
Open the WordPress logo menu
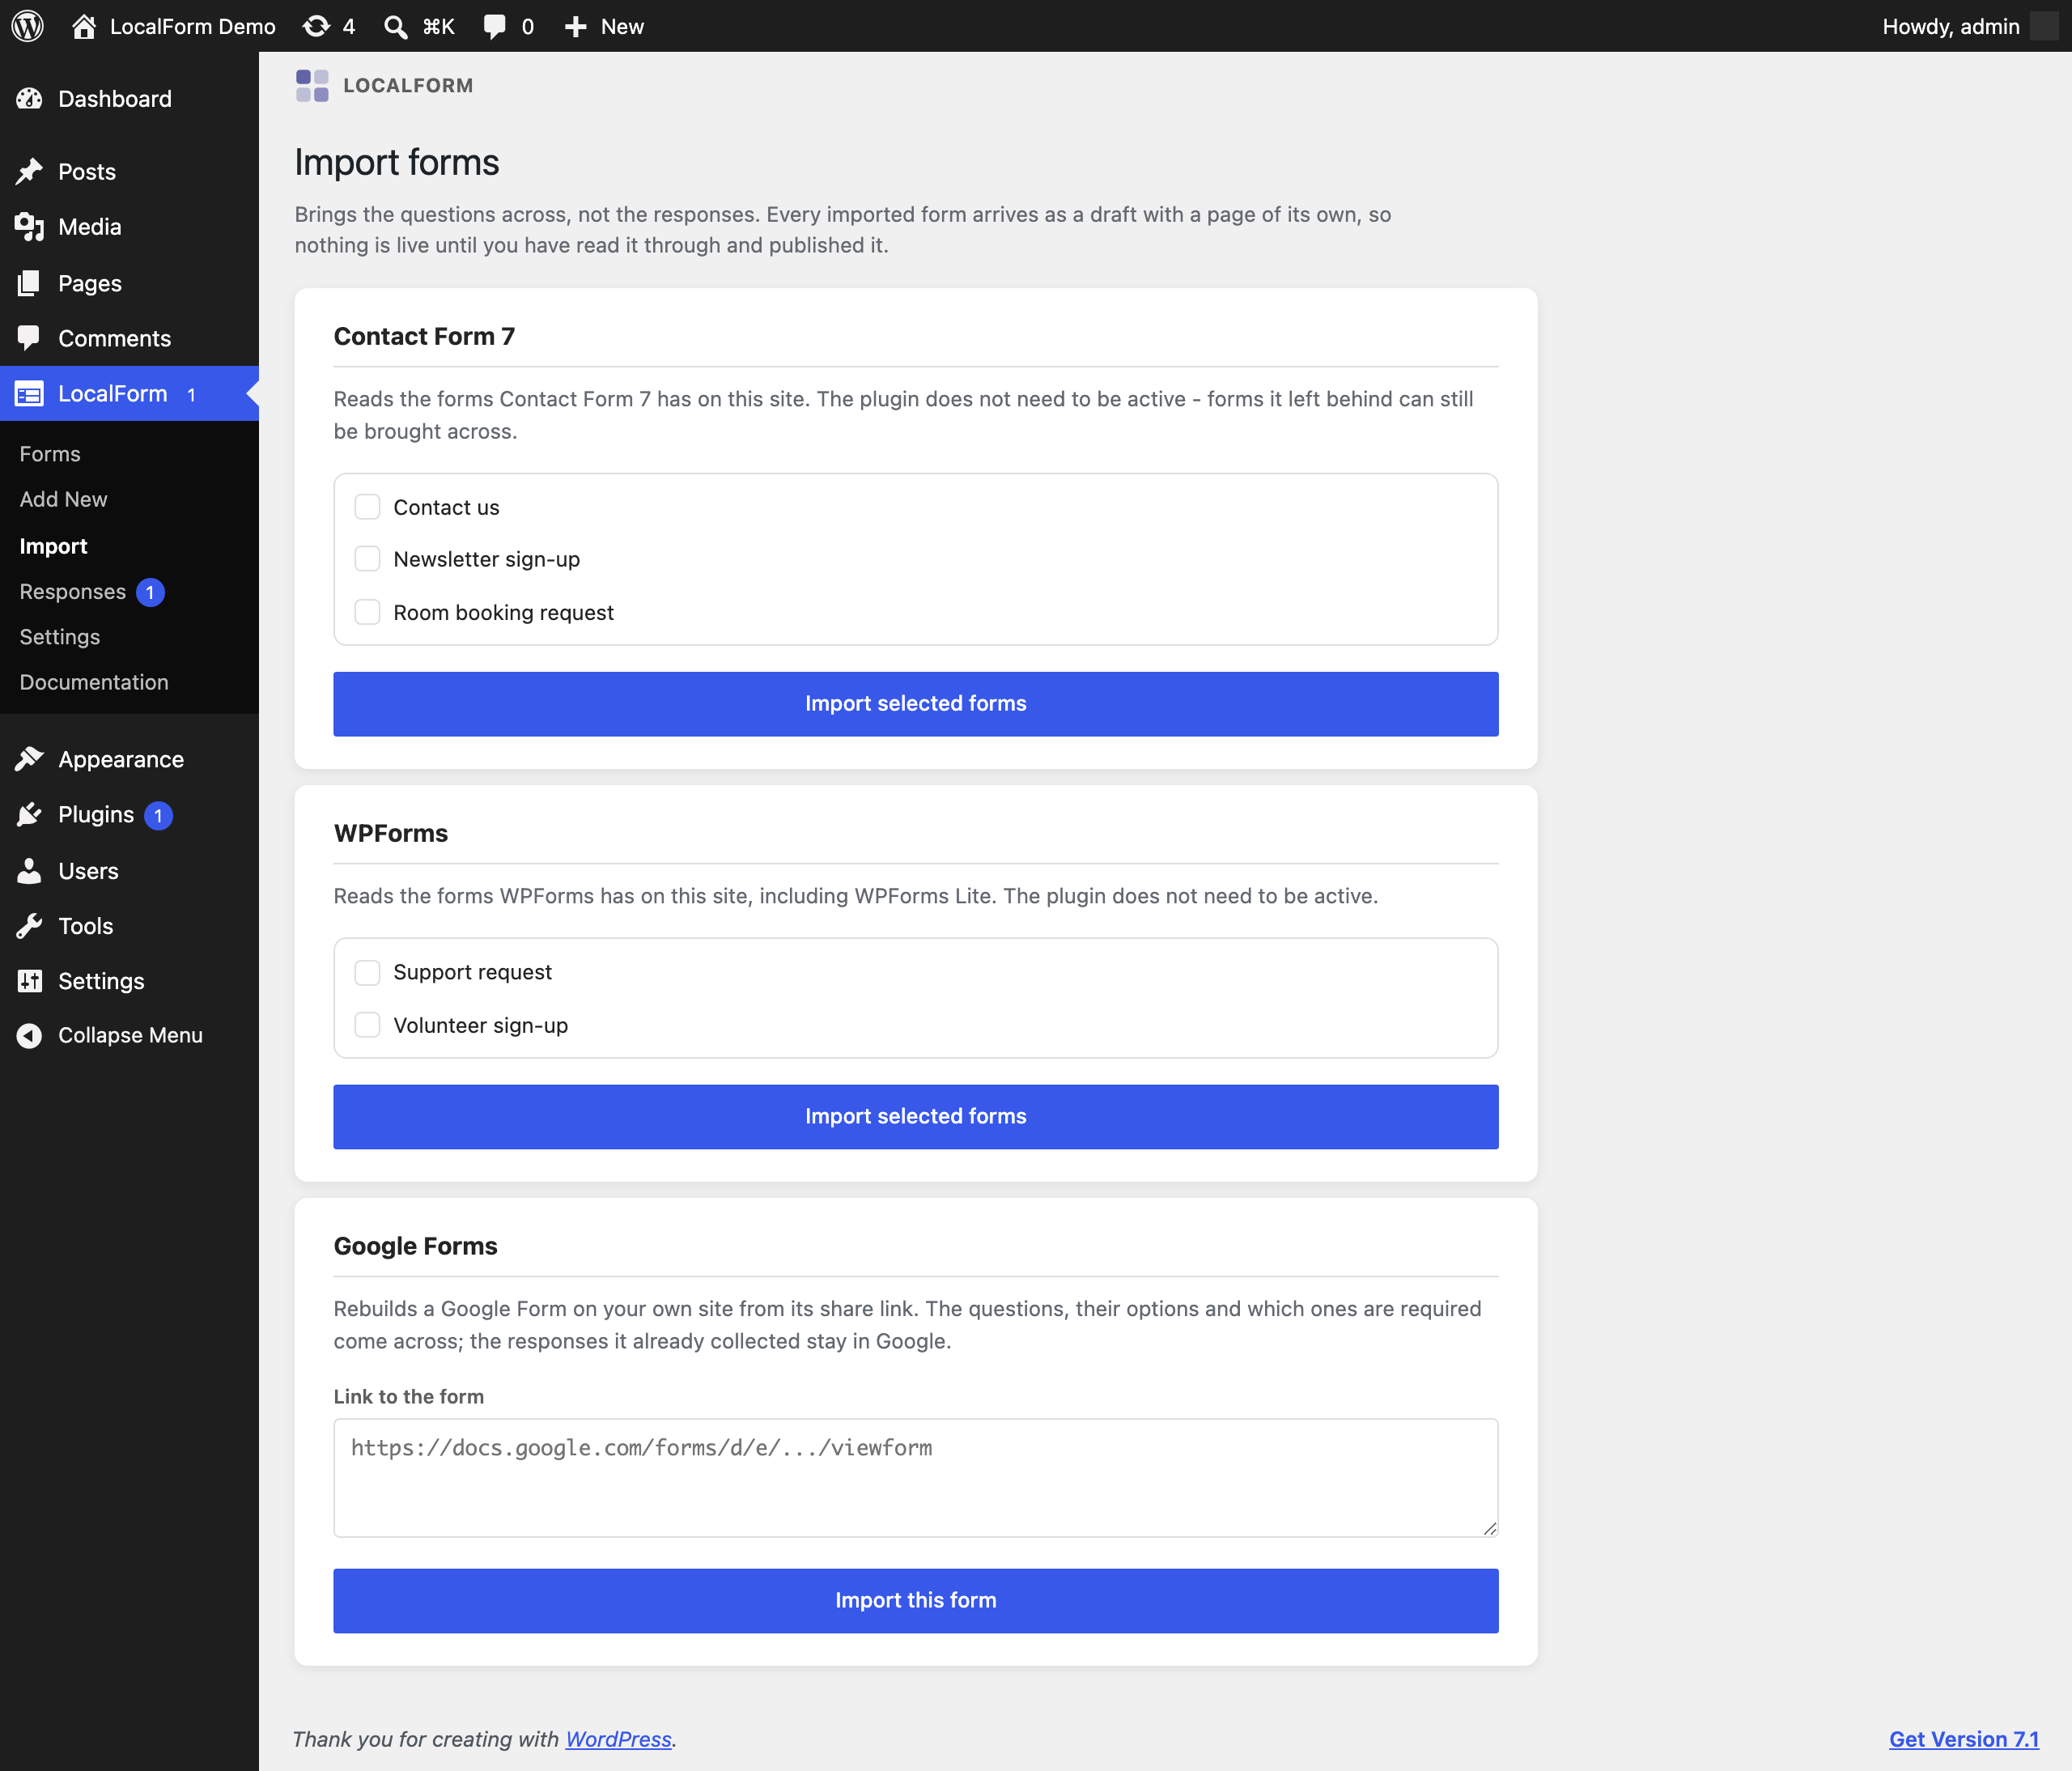click(27, 26)
